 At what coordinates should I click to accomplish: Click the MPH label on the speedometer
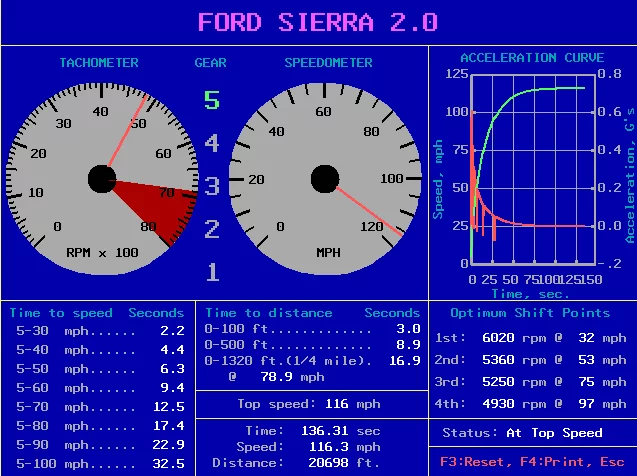tap(328, 253)
